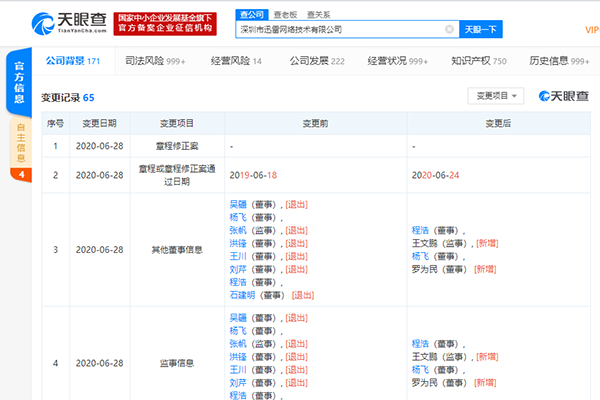Open 洪锋 link in row 4
Viewport: 600px width, 400px height.
(x=238, y=357)
